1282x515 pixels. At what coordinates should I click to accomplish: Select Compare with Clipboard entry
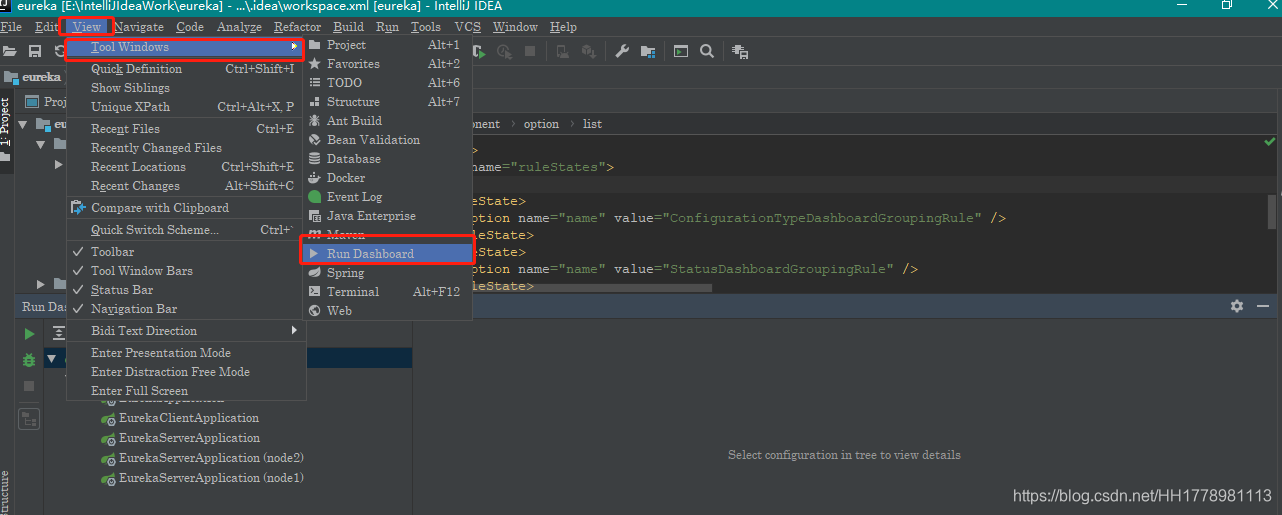[x=185, y=208]
